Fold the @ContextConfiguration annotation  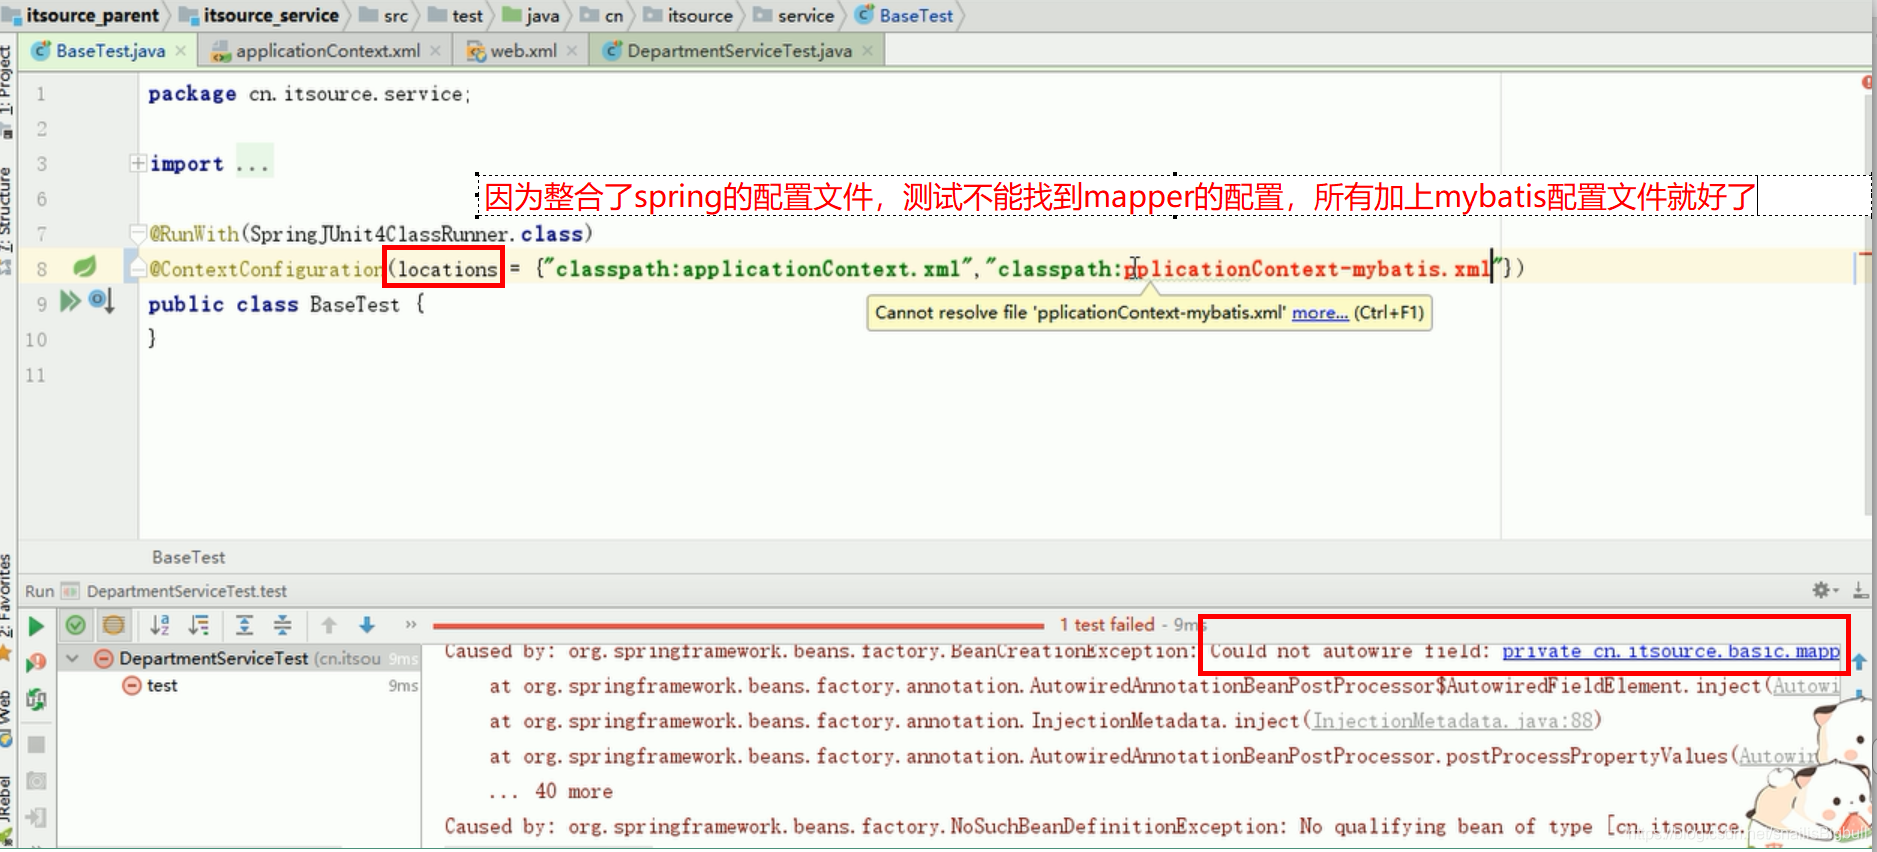pos(138,268)
